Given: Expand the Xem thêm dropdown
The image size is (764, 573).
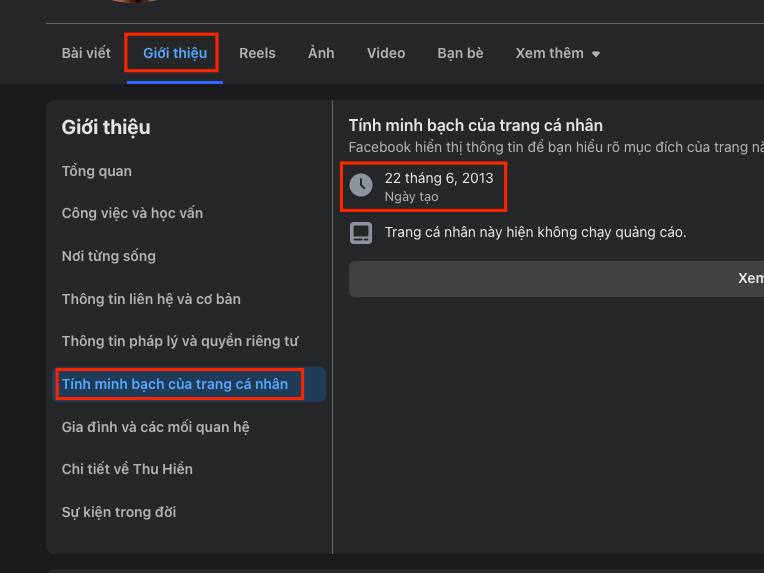Looking at the screenshot, I should pos(557,53).
